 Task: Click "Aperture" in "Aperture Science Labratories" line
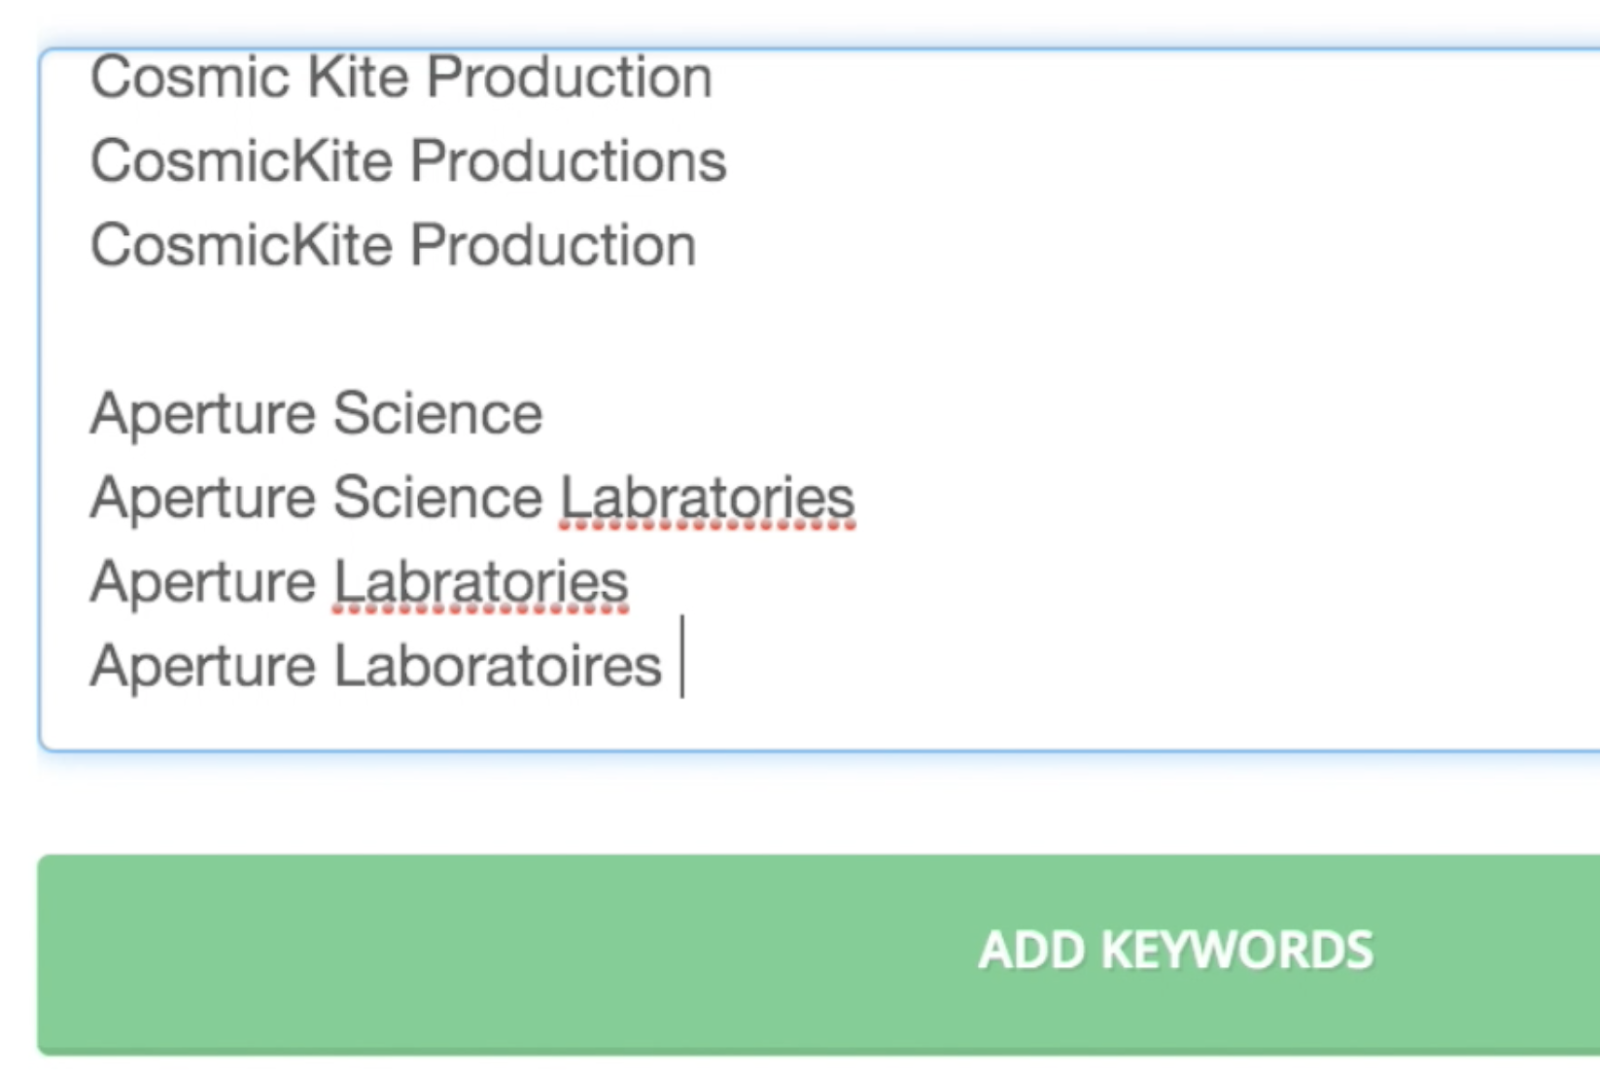coord(202,498)
